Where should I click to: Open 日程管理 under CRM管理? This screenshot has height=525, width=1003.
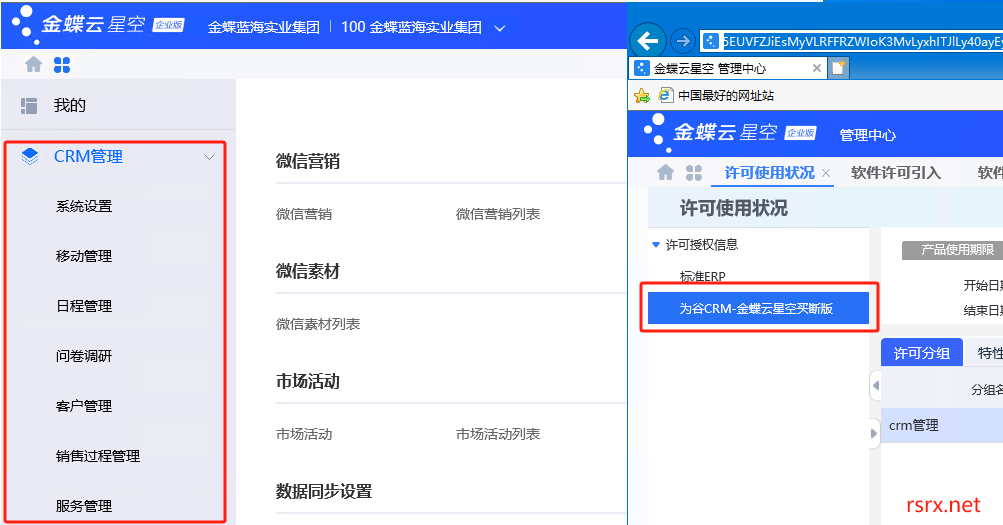point(84,306)
